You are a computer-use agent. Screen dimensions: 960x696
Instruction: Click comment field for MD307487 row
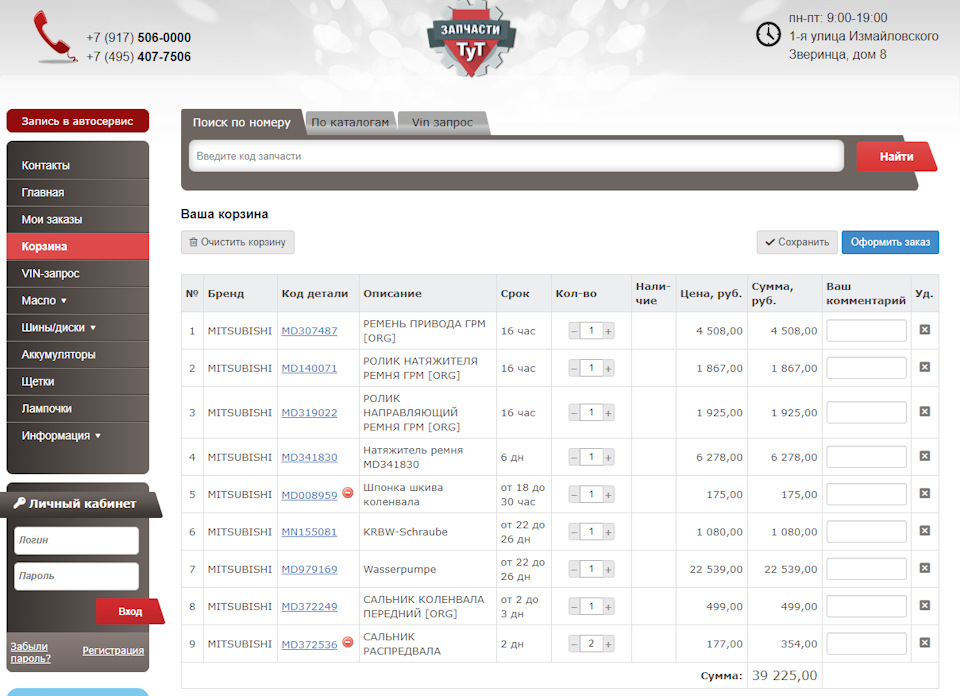point(866,331)
